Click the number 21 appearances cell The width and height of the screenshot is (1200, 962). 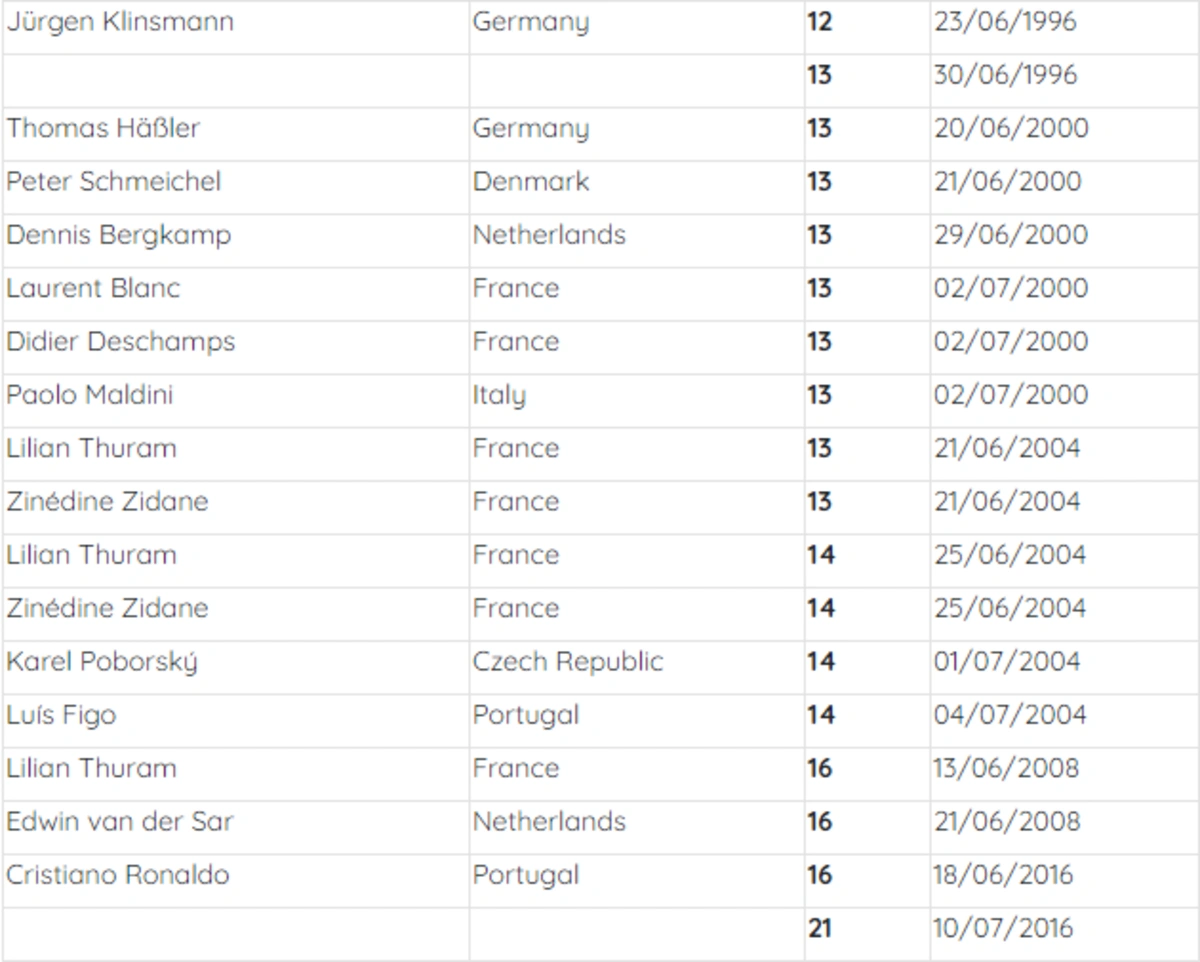pos(820,929)
